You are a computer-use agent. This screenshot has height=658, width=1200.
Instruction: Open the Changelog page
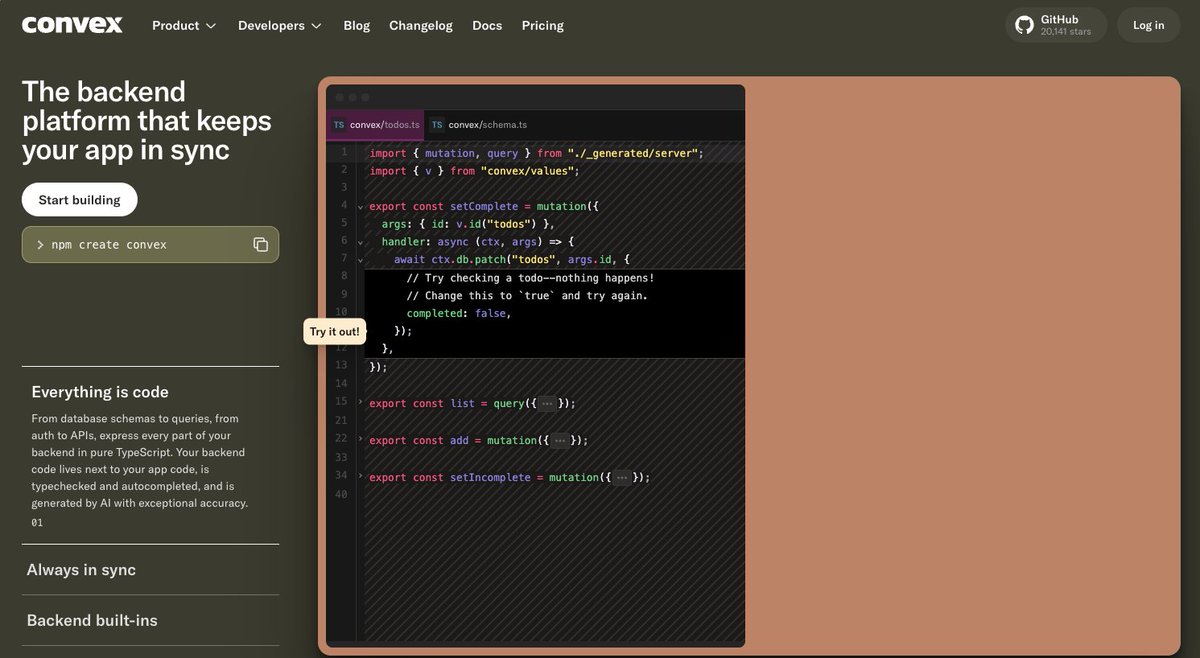pyautogui.click(x=420, y=25)
